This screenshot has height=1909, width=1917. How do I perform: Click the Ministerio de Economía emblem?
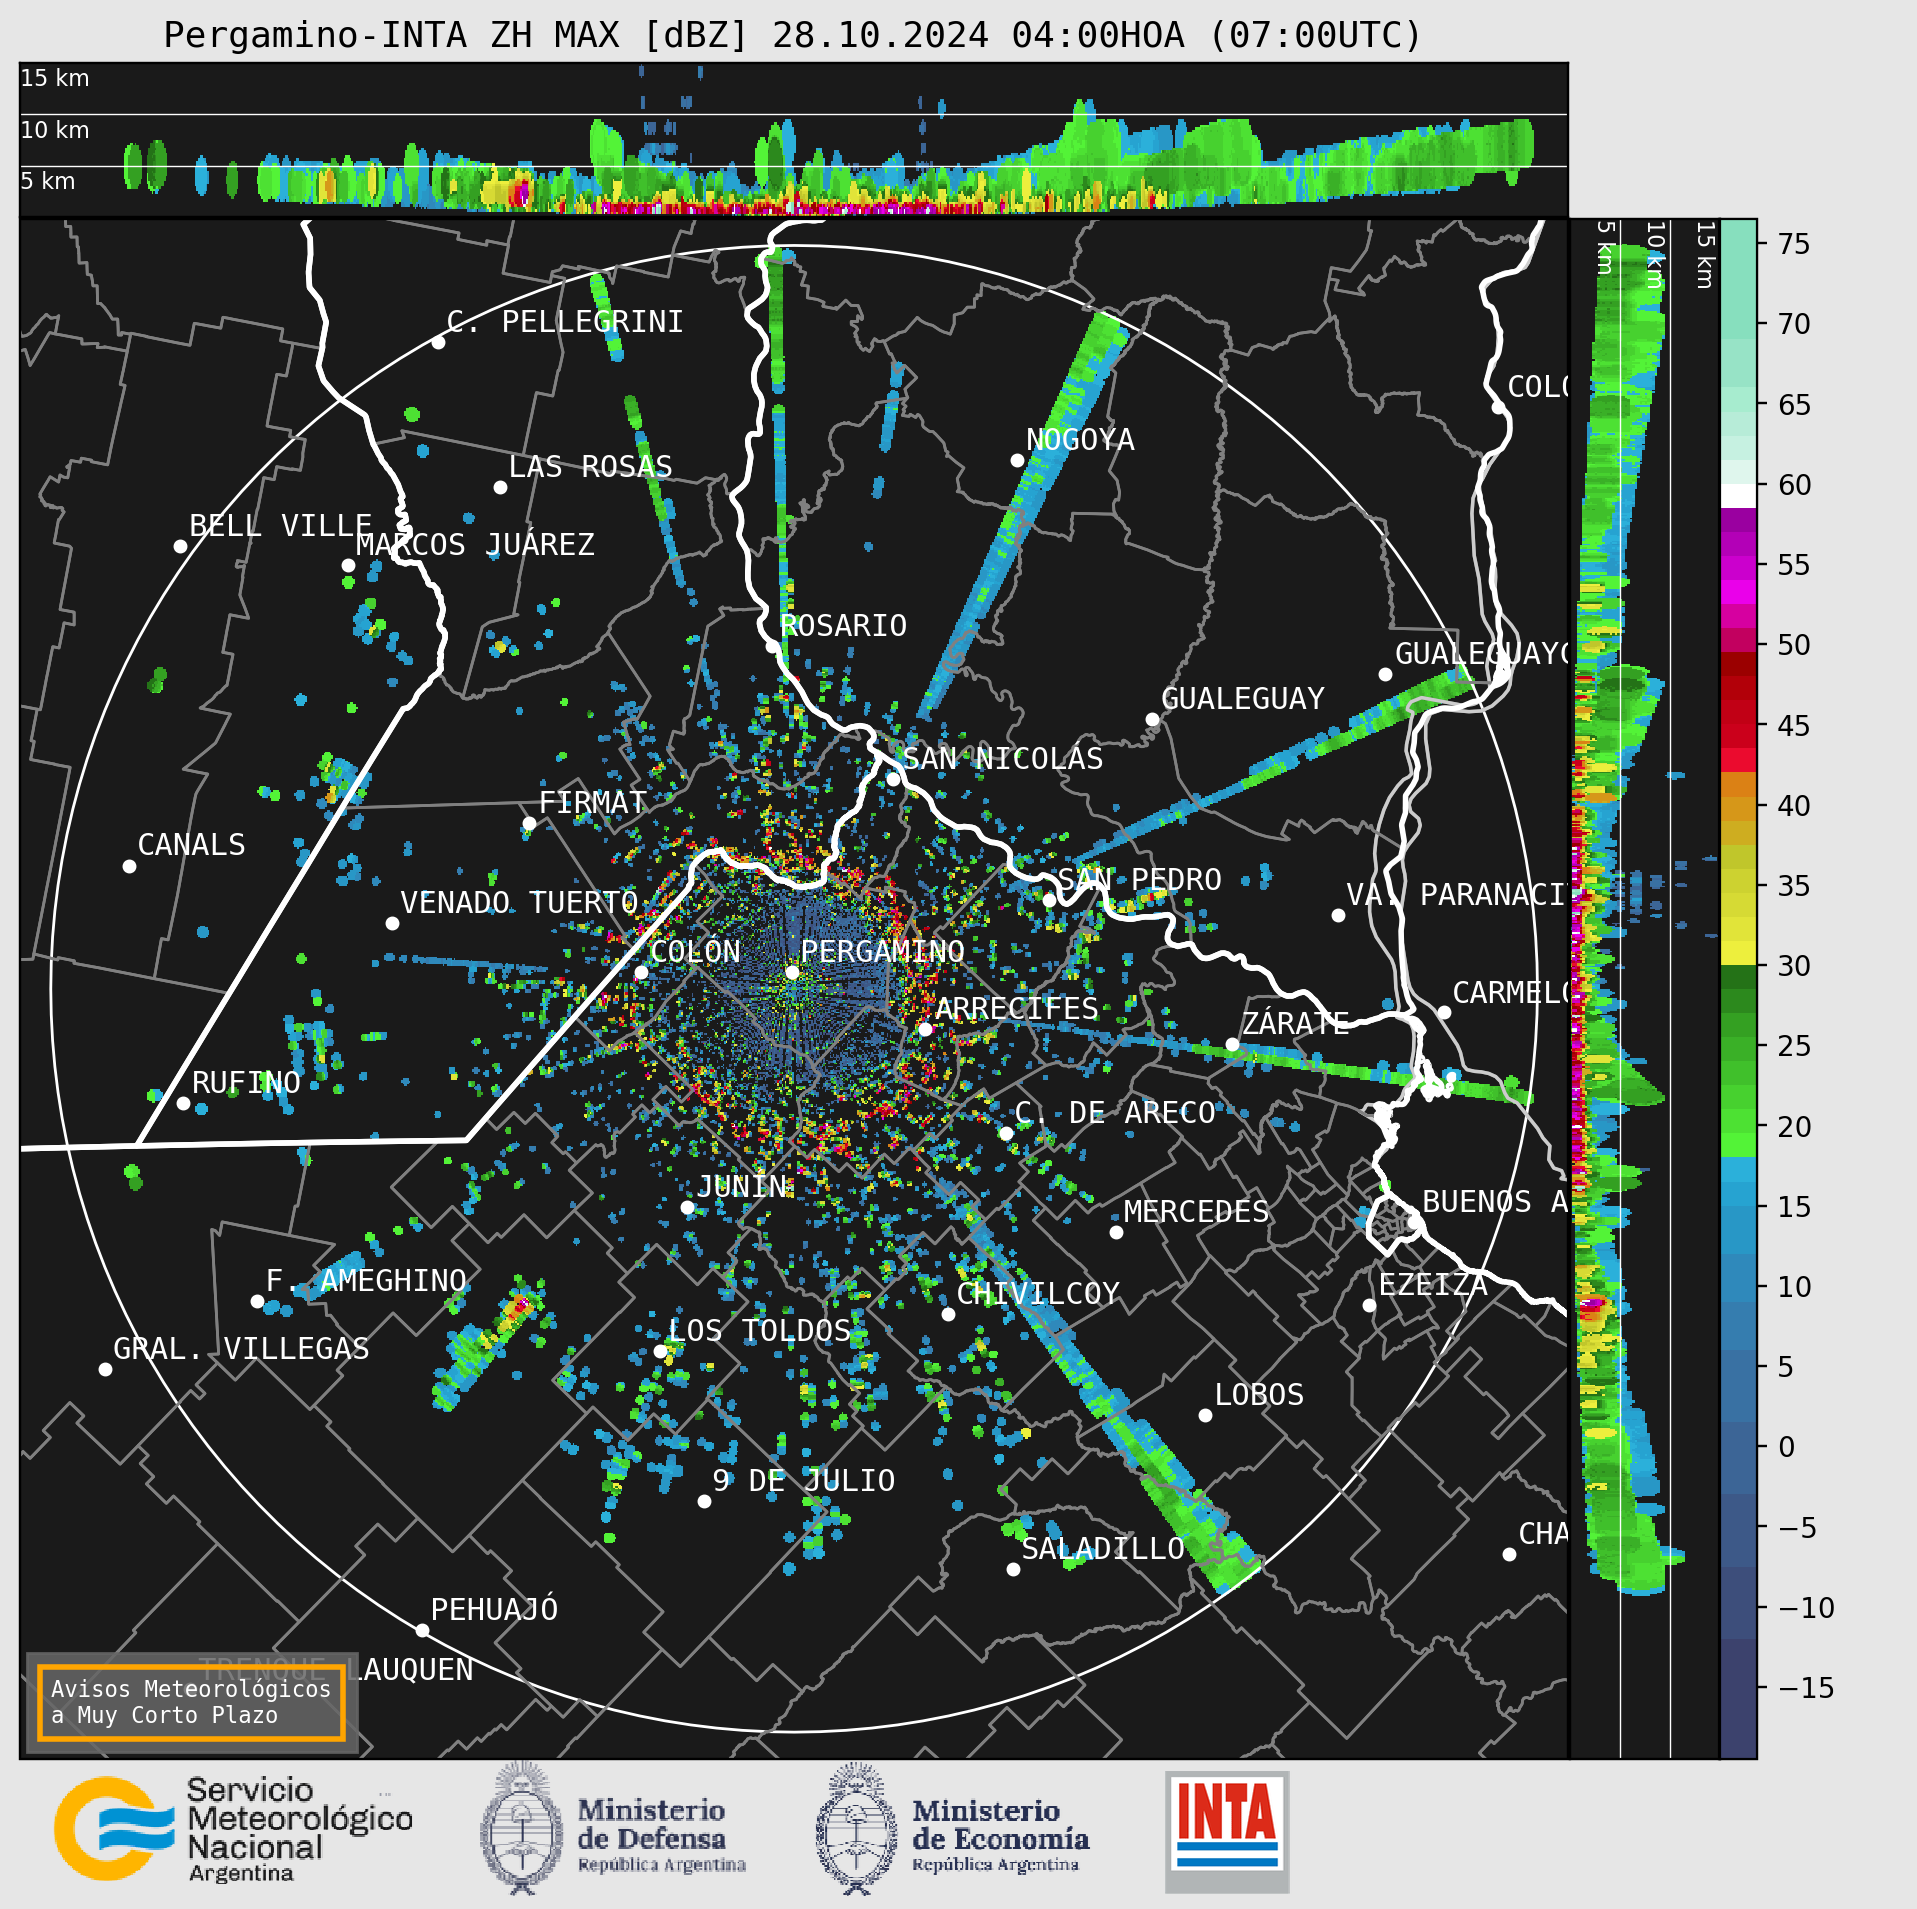856,1830
